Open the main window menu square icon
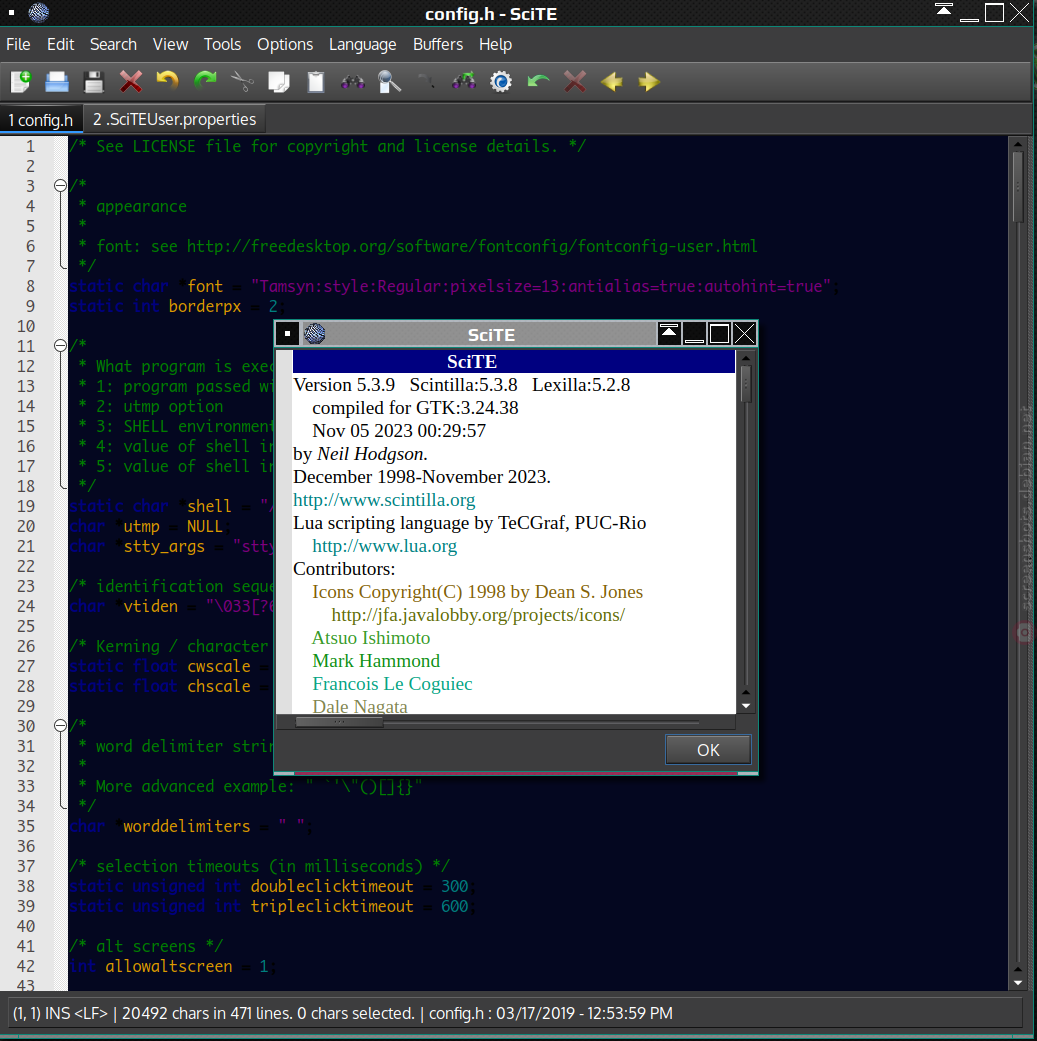 coord(11,13)
